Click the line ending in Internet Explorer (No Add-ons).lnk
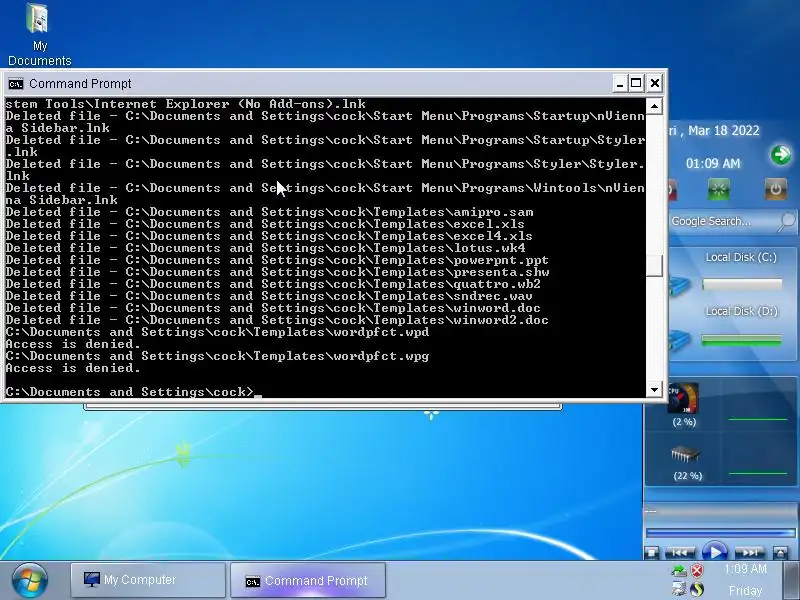This screenshot has width=800, height=600. pos(185,104)
